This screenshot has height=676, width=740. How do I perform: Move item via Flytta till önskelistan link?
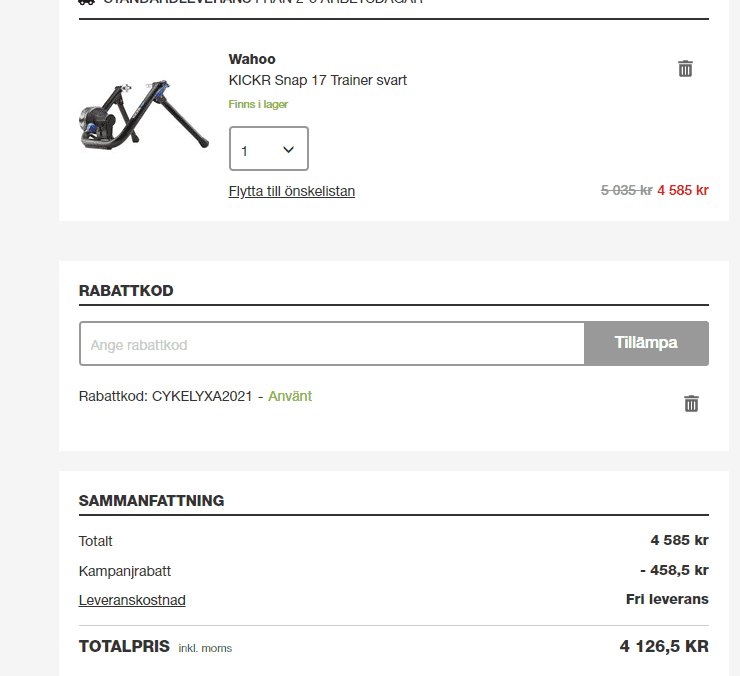tap(292, 191)
